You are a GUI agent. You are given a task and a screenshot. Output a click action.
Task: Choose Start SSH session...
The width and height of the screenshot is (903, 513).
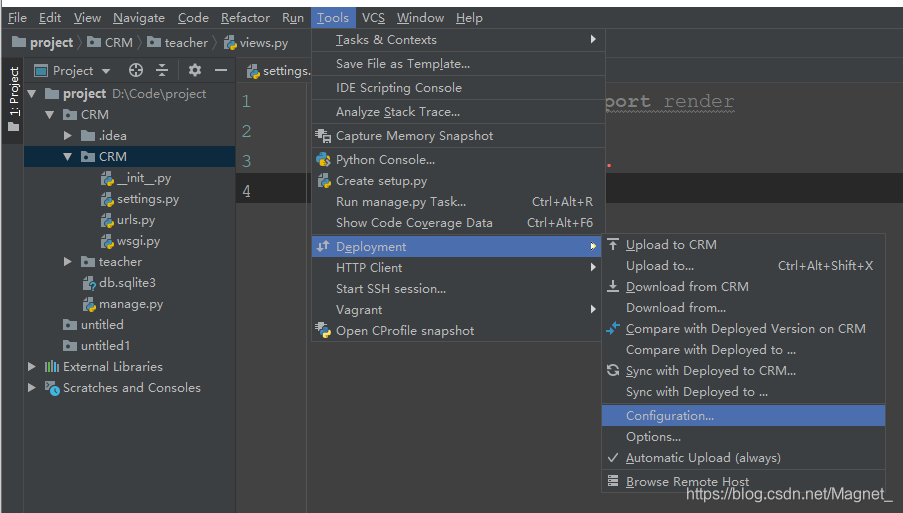[x=458, y=289]
